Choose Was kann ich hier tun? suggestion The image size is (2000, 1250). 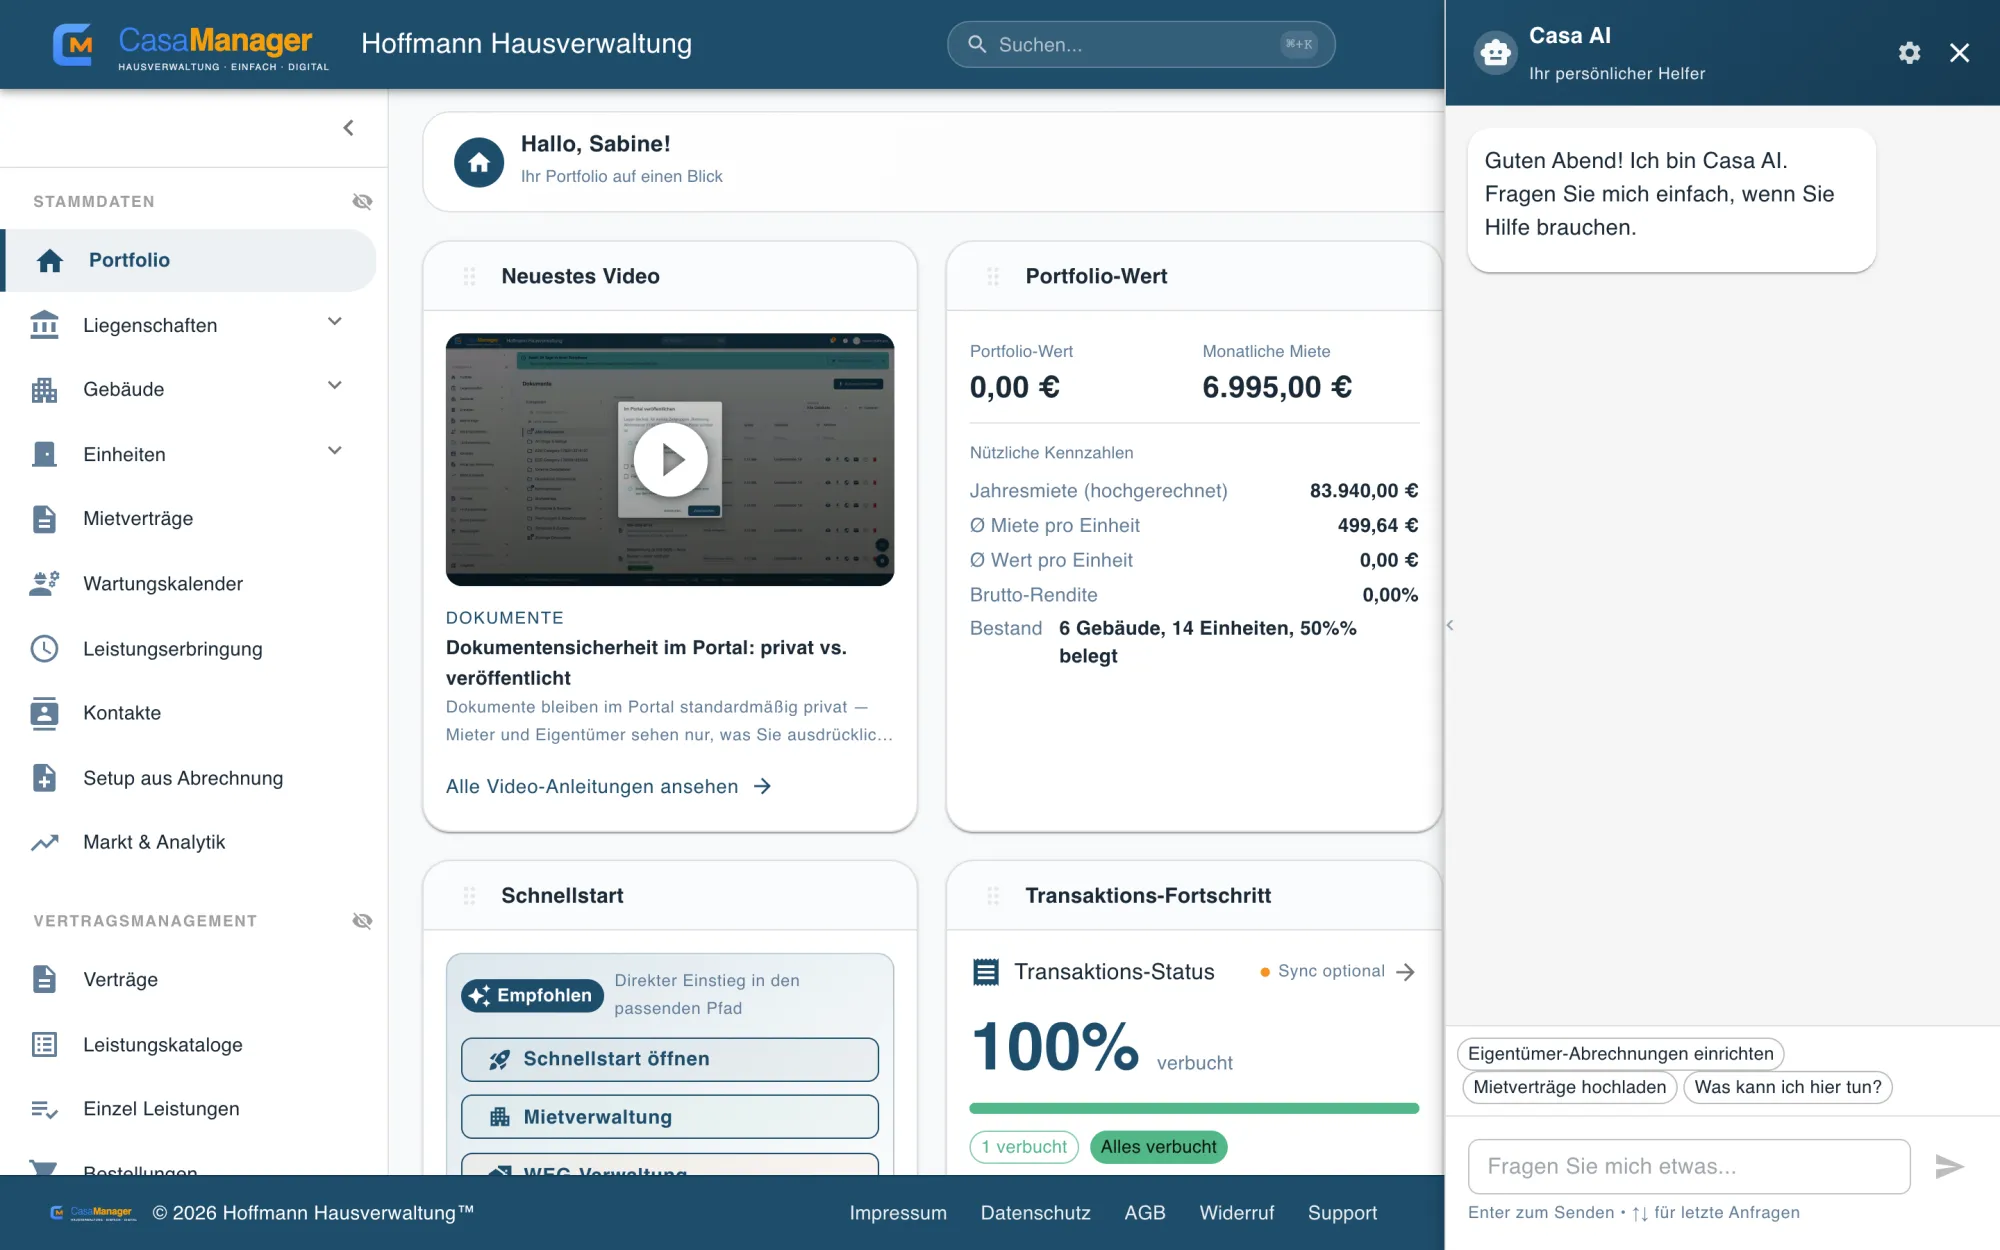point(1788,1088)
